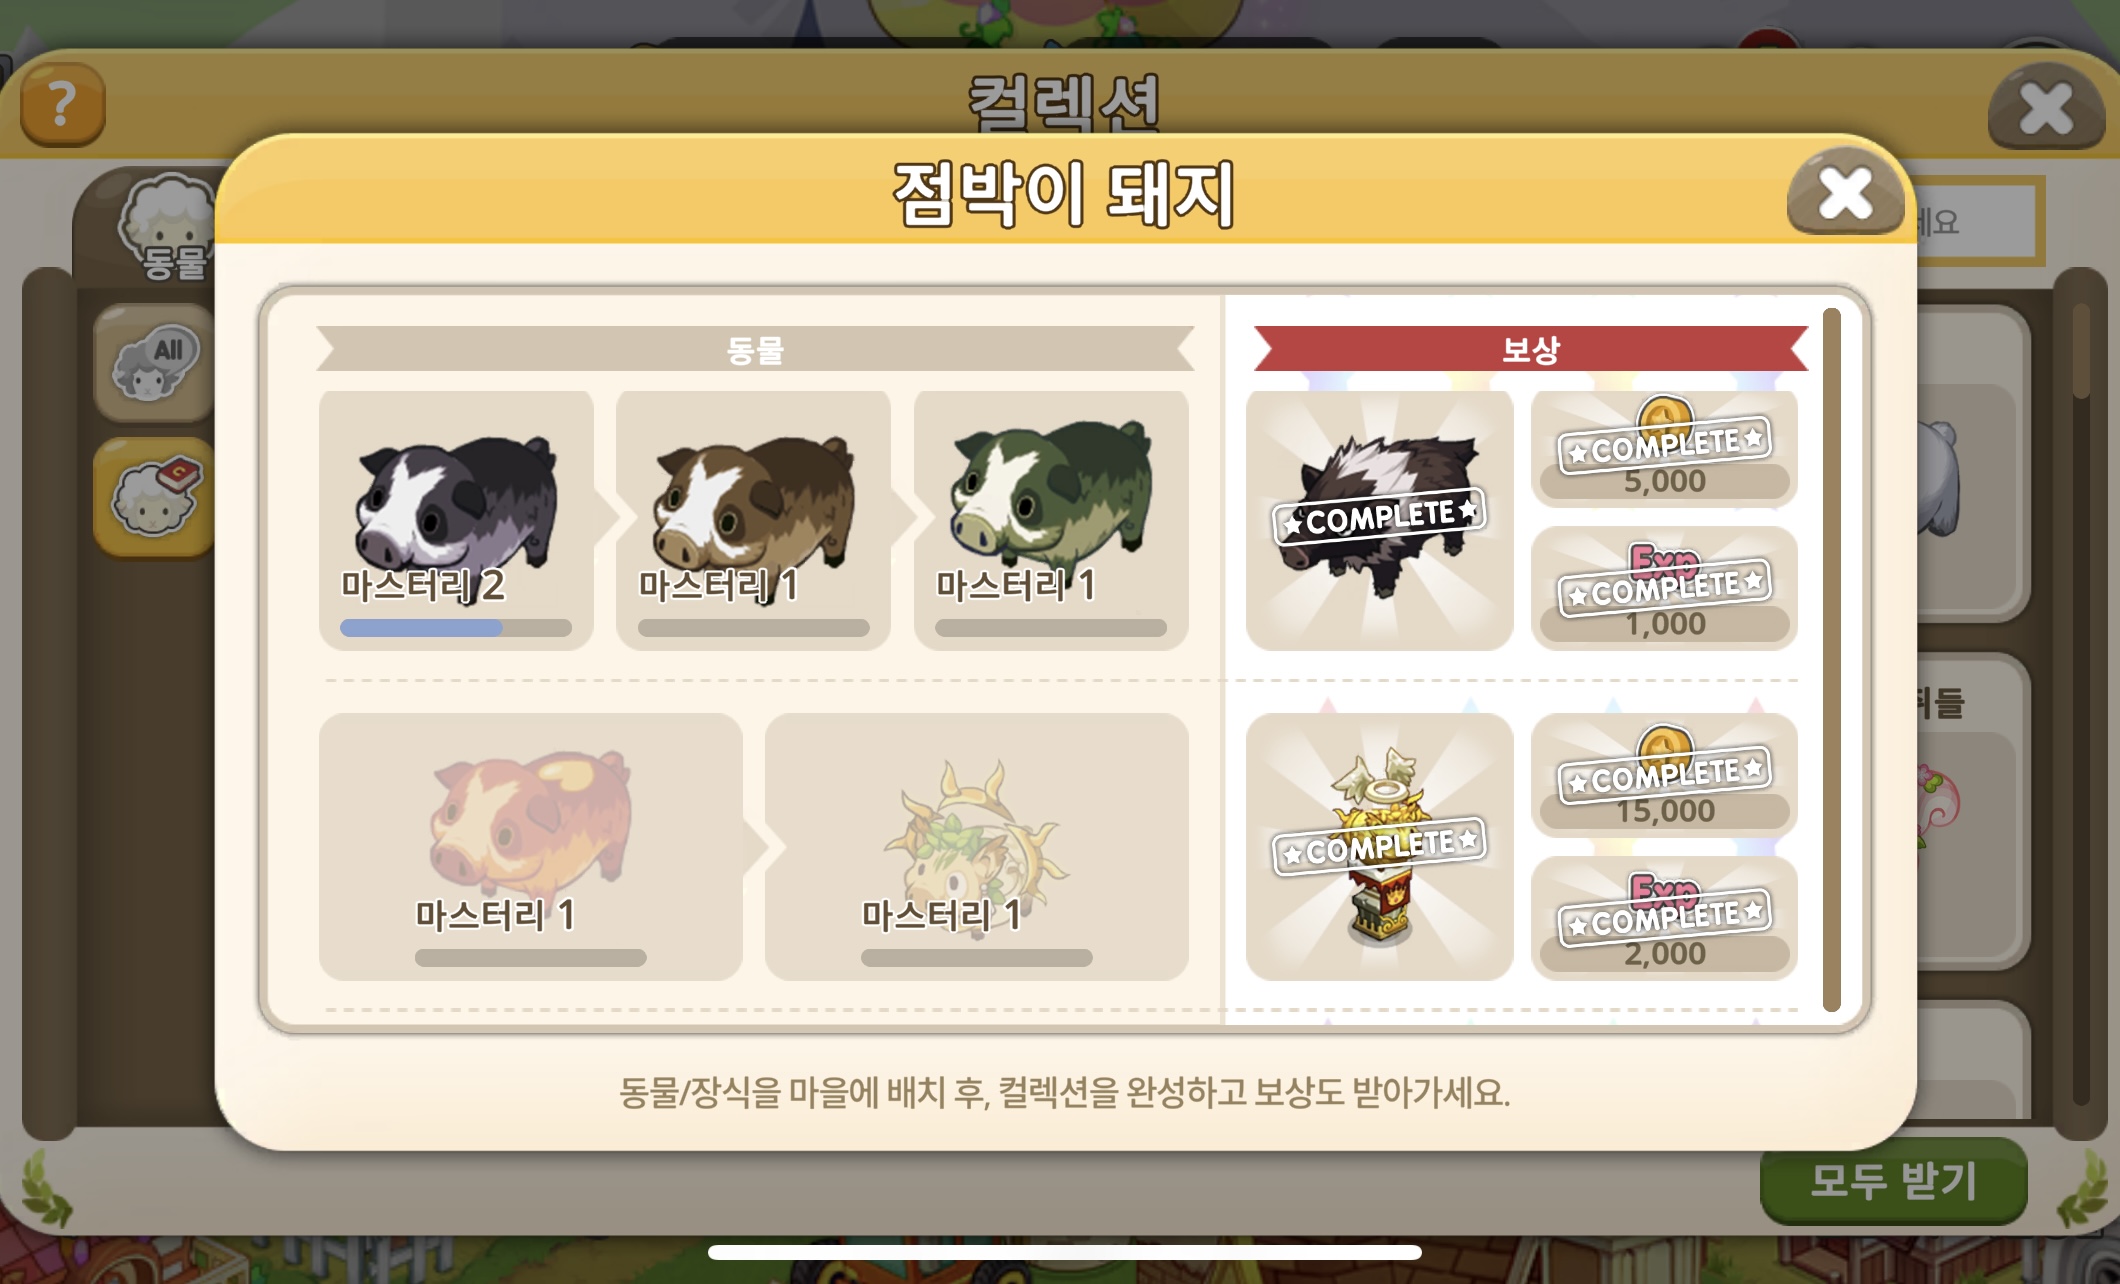Image resolution: width=2120 pixels, height=1284 pixels.
Task: Open the black boar reward icon
Action: [x=1379, y=520]
